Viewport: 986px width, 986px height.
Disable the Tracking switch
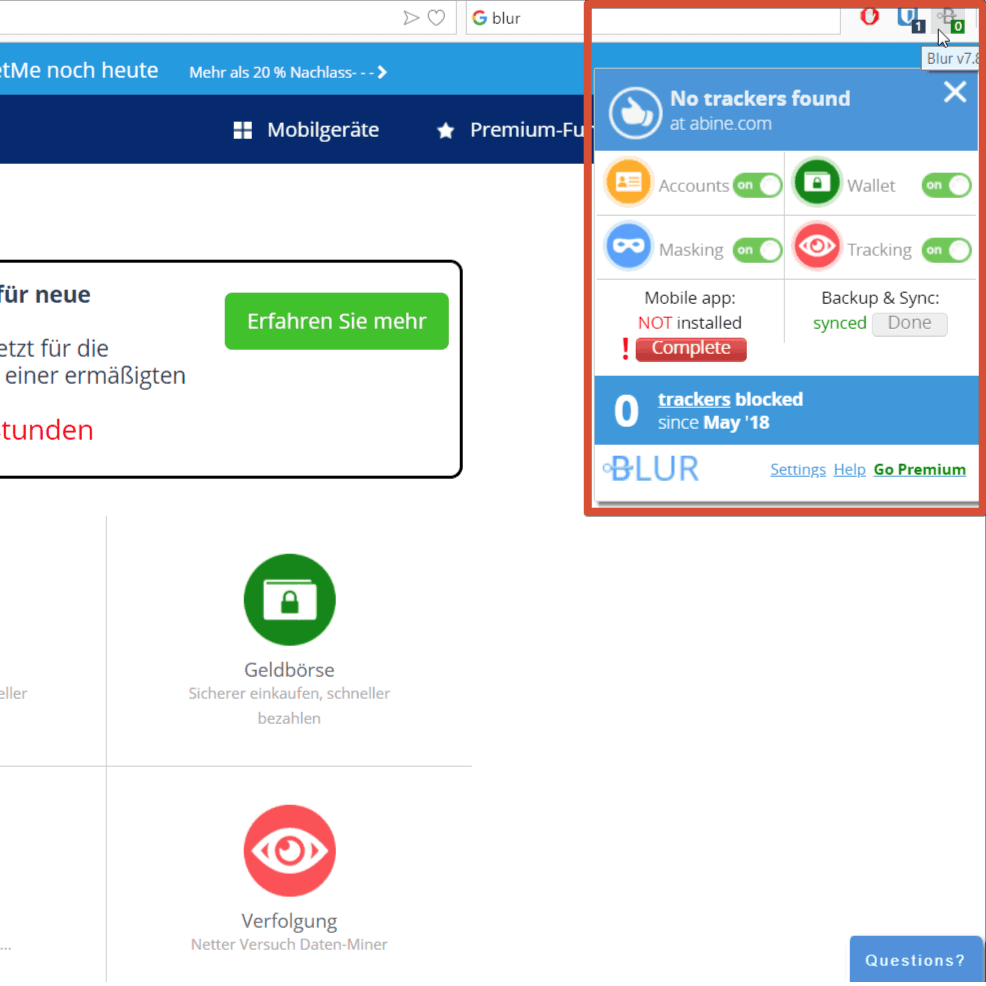[x=946, y=250]
